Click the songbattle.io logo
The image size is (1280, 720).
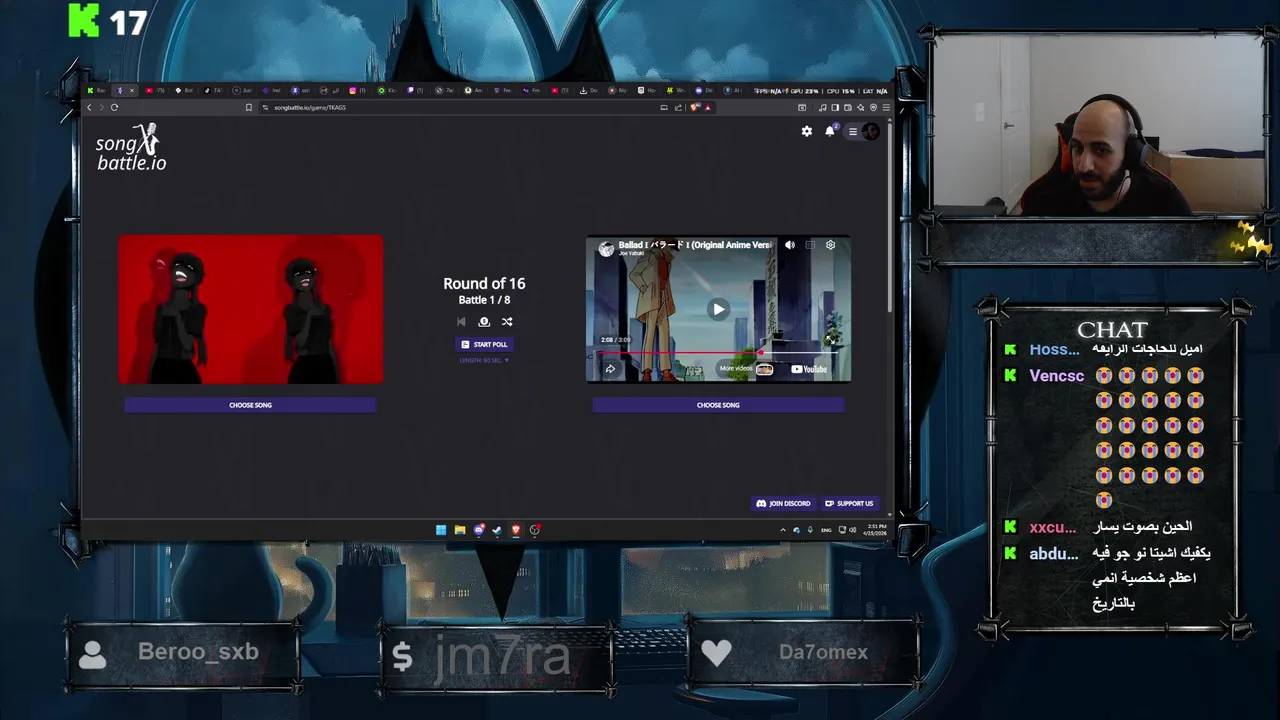coord(131,147)
